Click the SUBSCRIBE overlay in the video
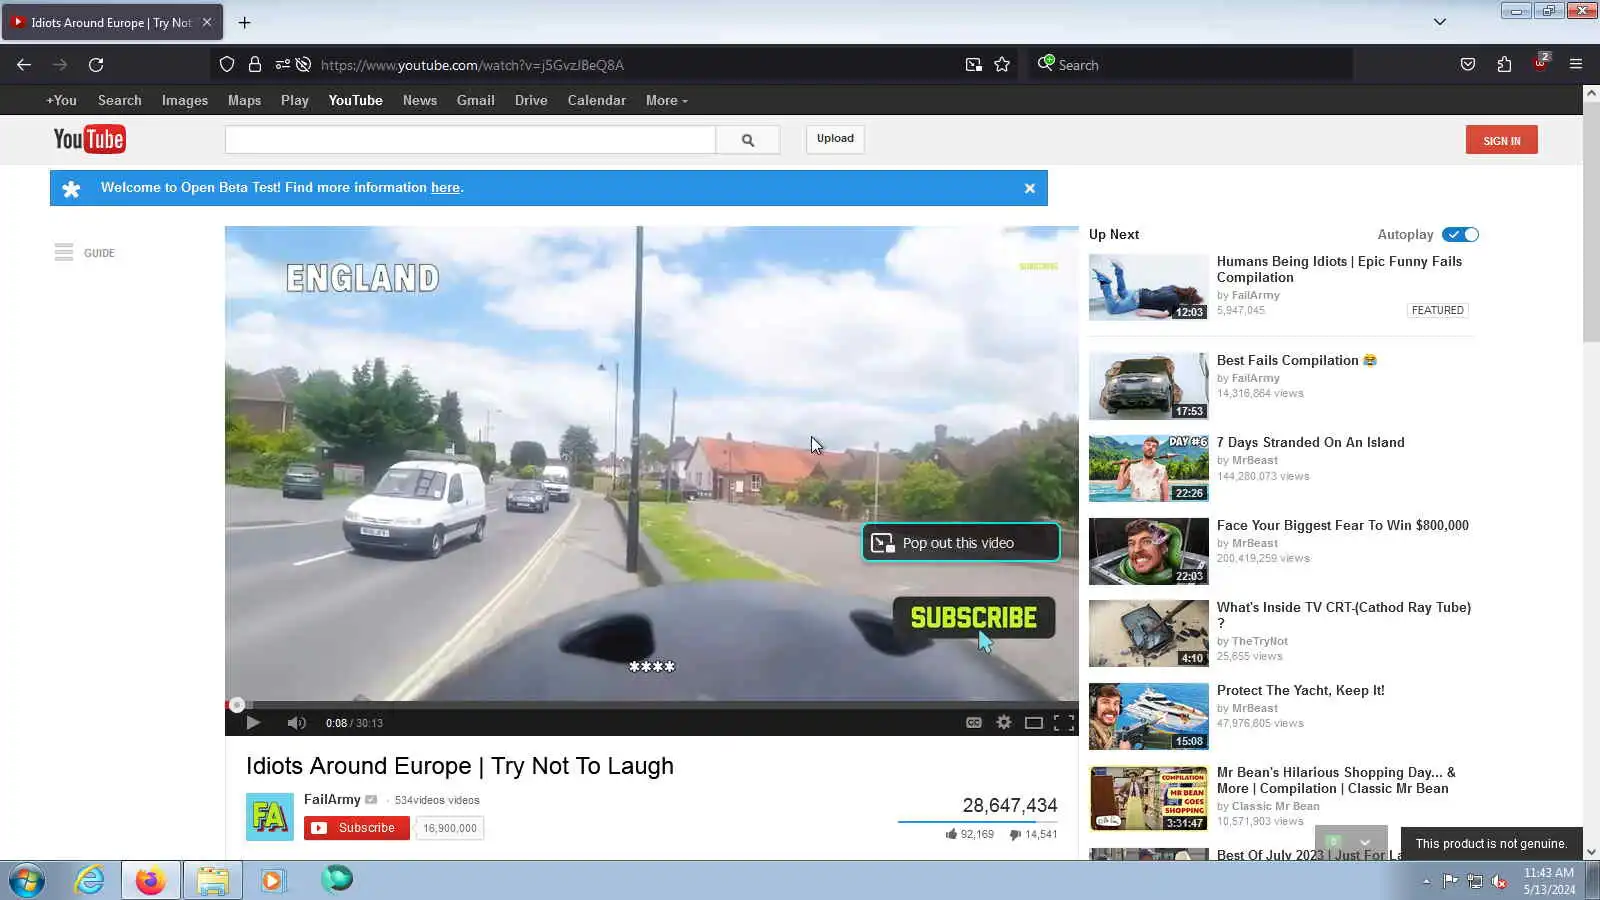 (x=974, y=618)
